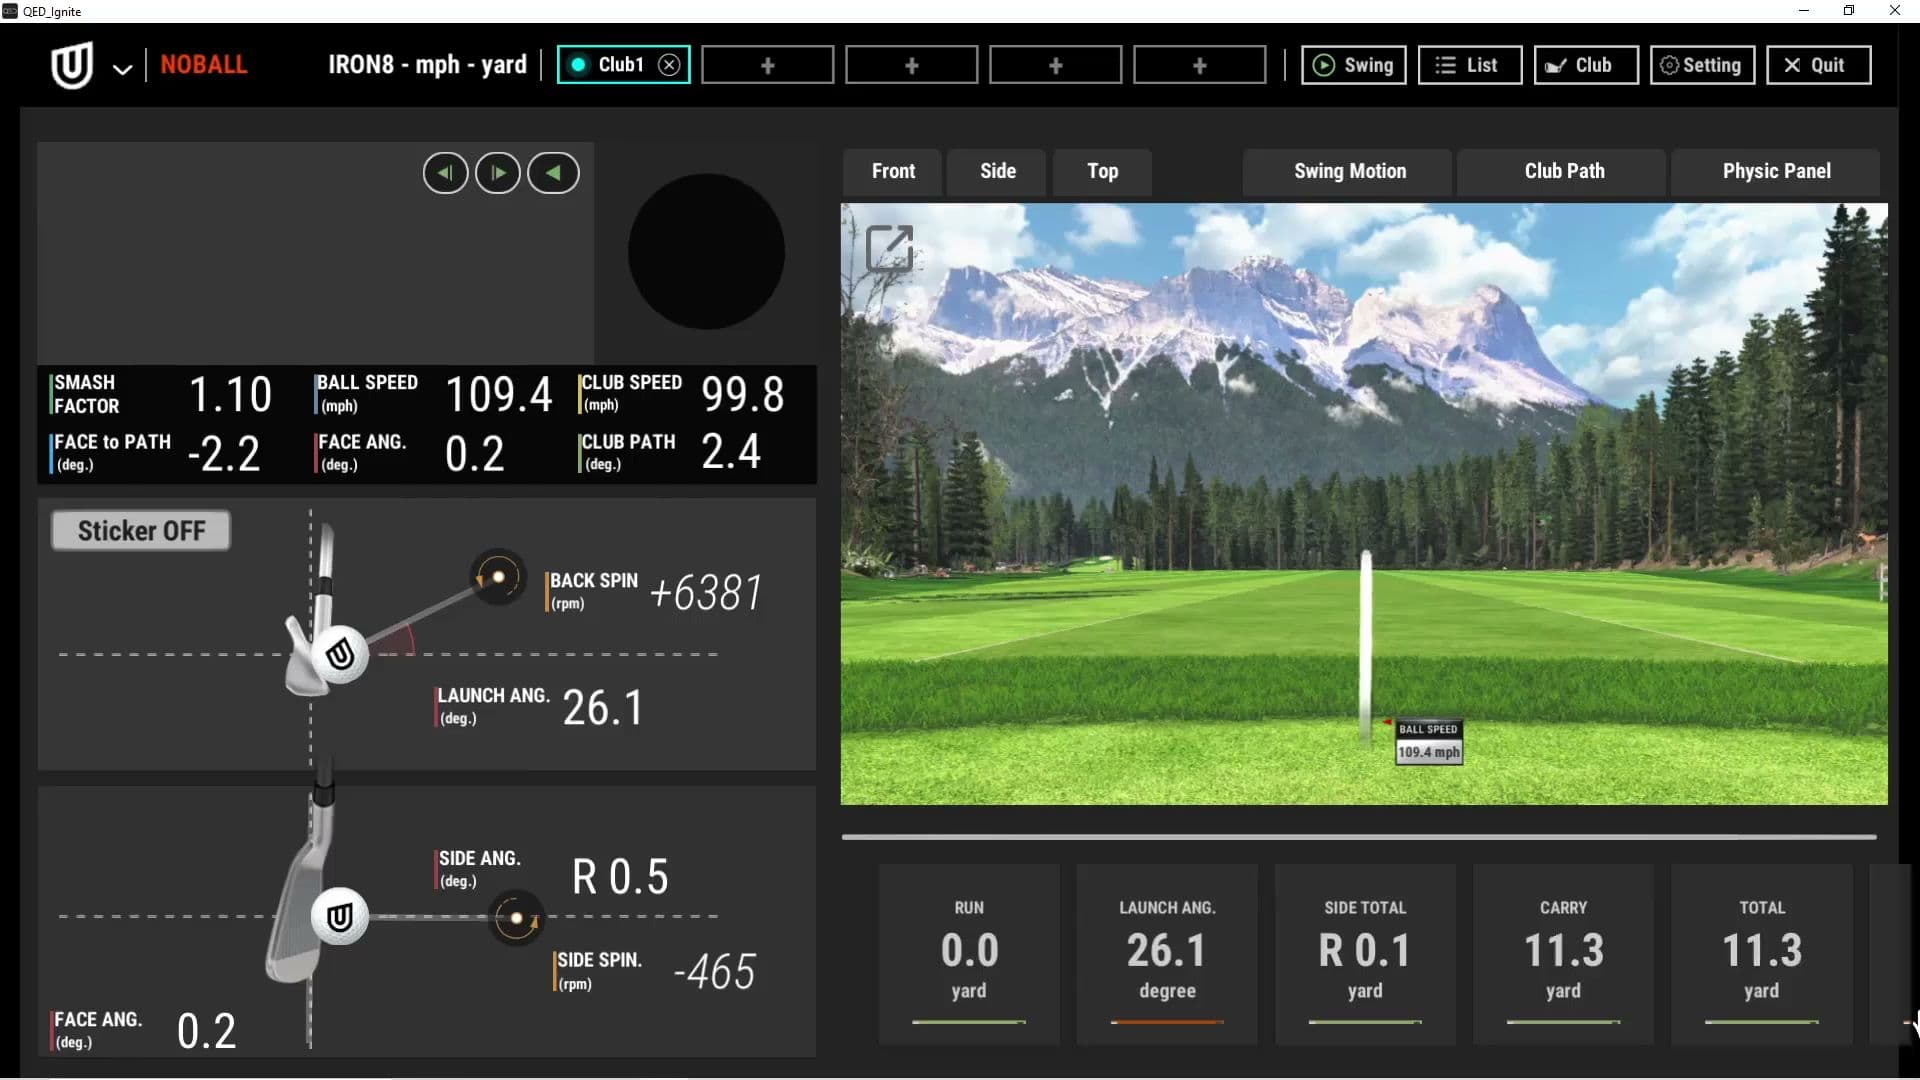Screen dimensions: 1920x1080
Task: Open the IRON8 club selector
Action: click(x=427, y=64)
